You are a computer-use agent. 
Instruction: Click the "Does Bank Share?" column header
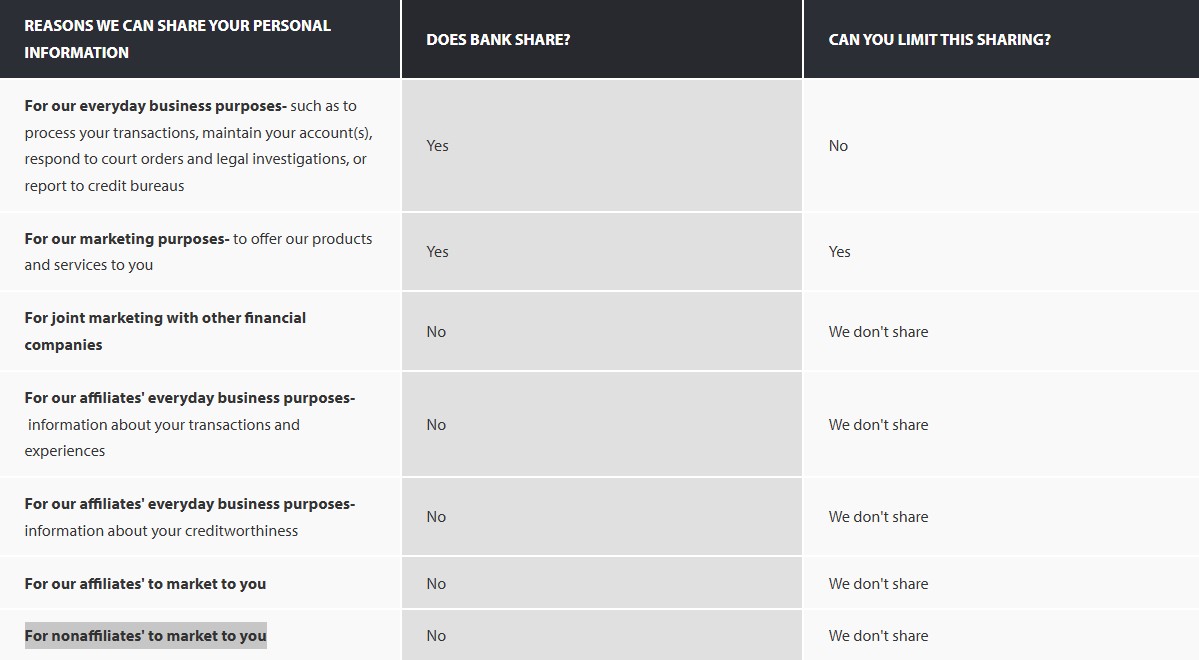pos(498,40)
